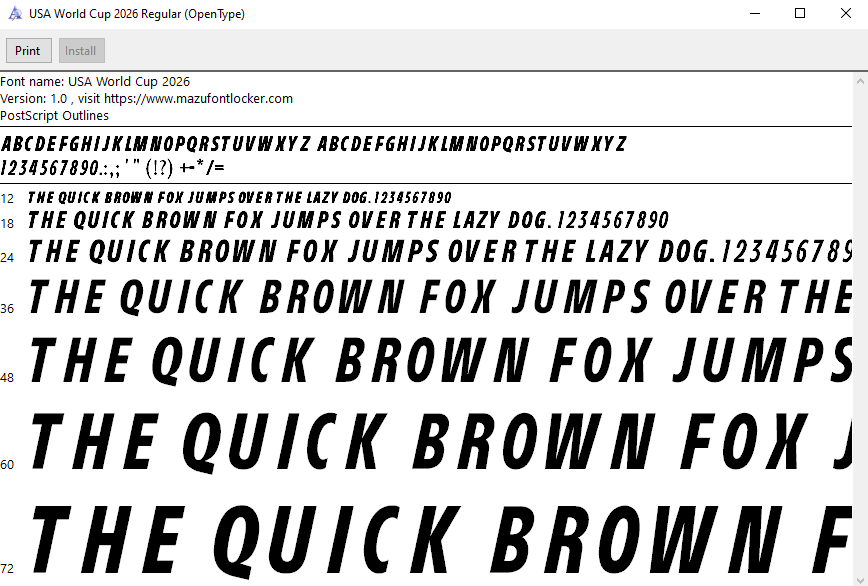Click the 24 point size label
Viewport: 868px width, 586px height.
pos(8,257)
